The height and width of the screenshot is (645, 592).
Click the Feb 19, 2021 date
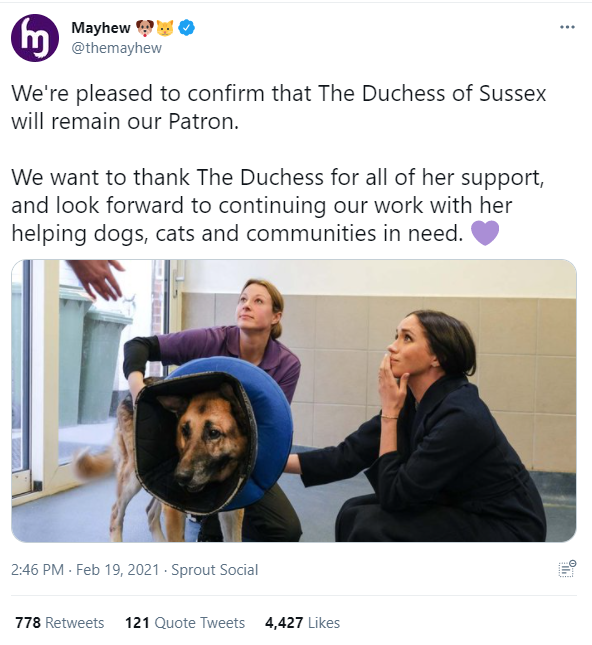118,570
